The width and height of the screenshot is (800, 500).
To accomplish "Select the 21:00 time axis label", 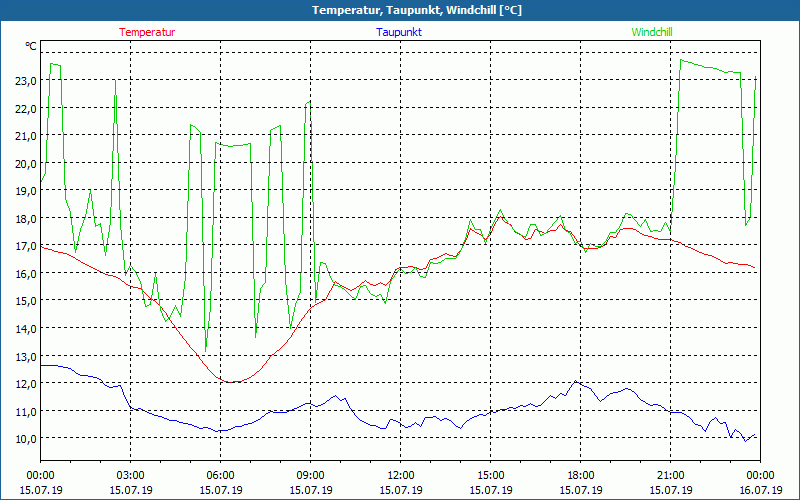I will click(x=671, y=475).
